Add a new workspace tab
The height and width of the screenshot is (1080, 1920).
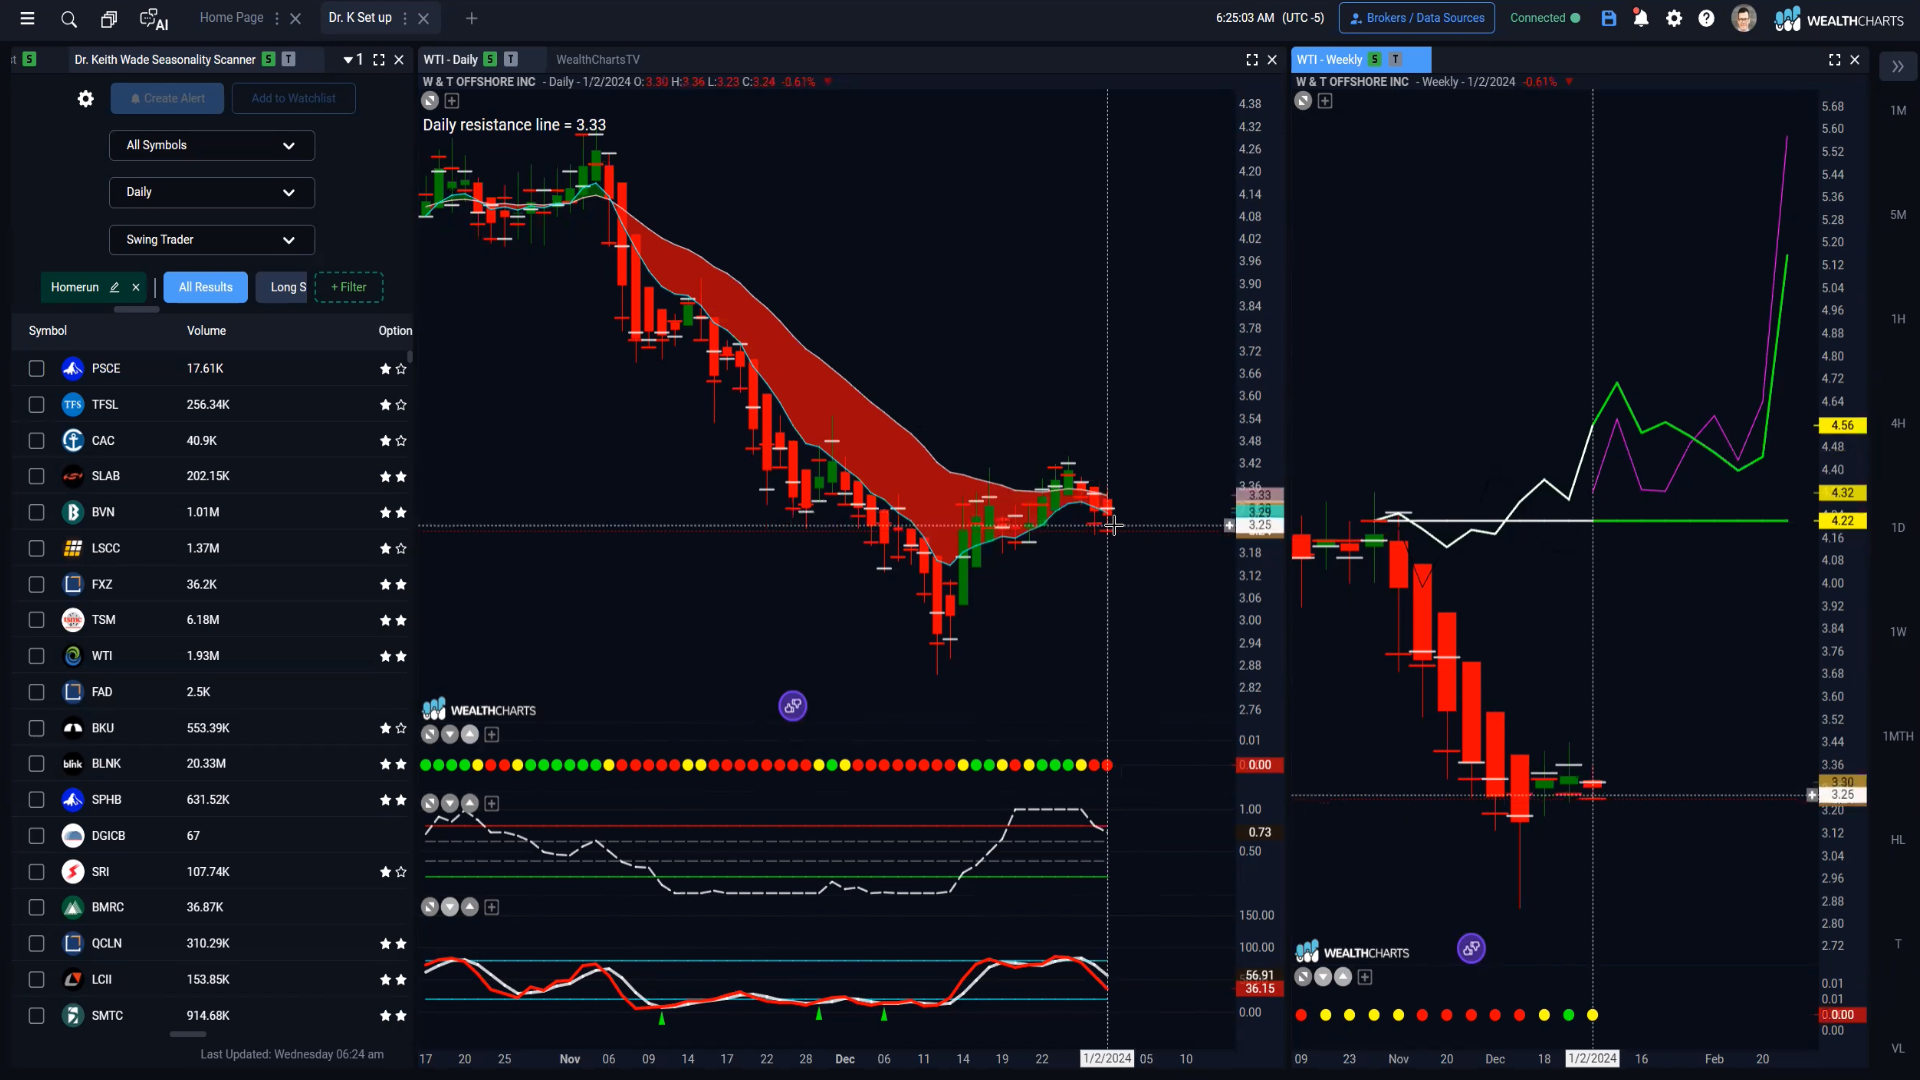coord(472,18)
